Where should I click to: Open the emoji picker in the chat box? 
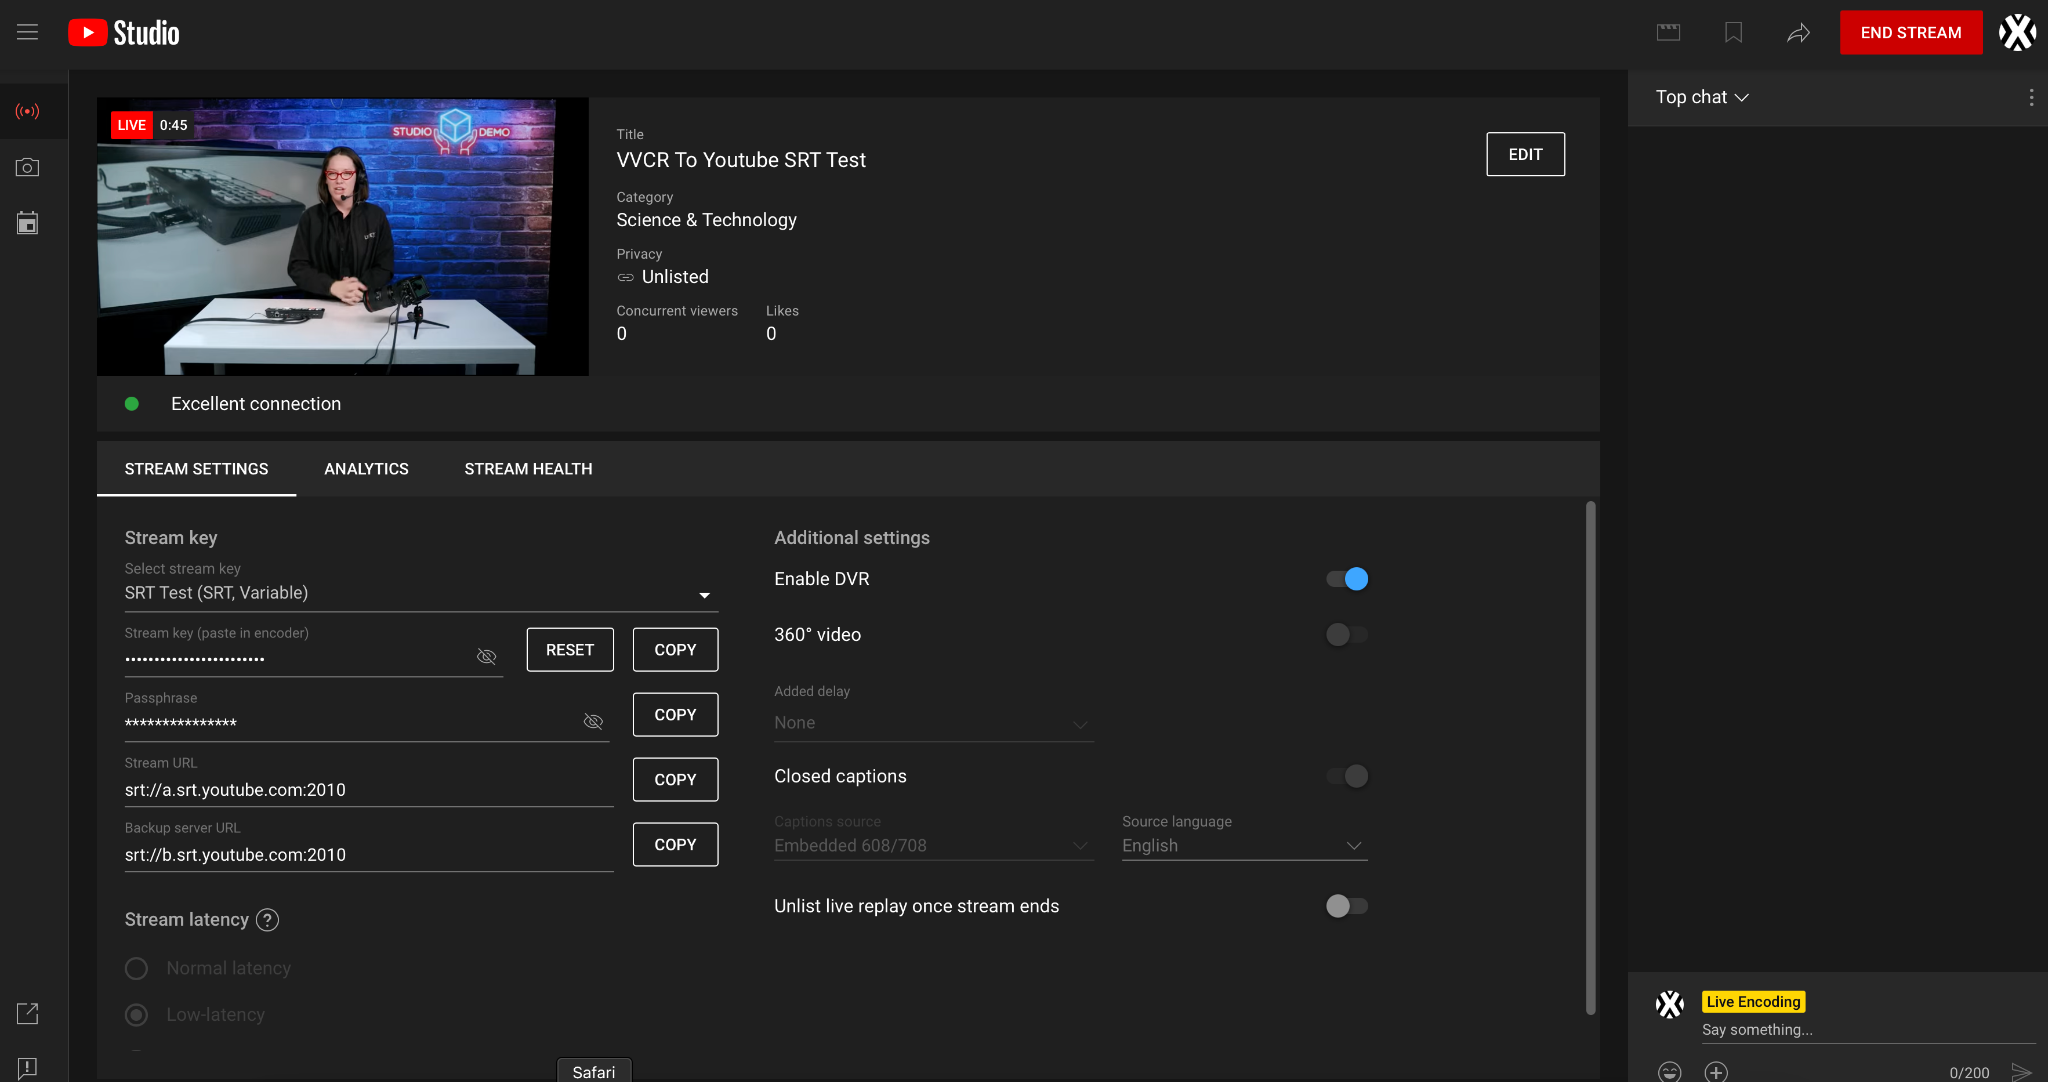pos(1669,1070)
